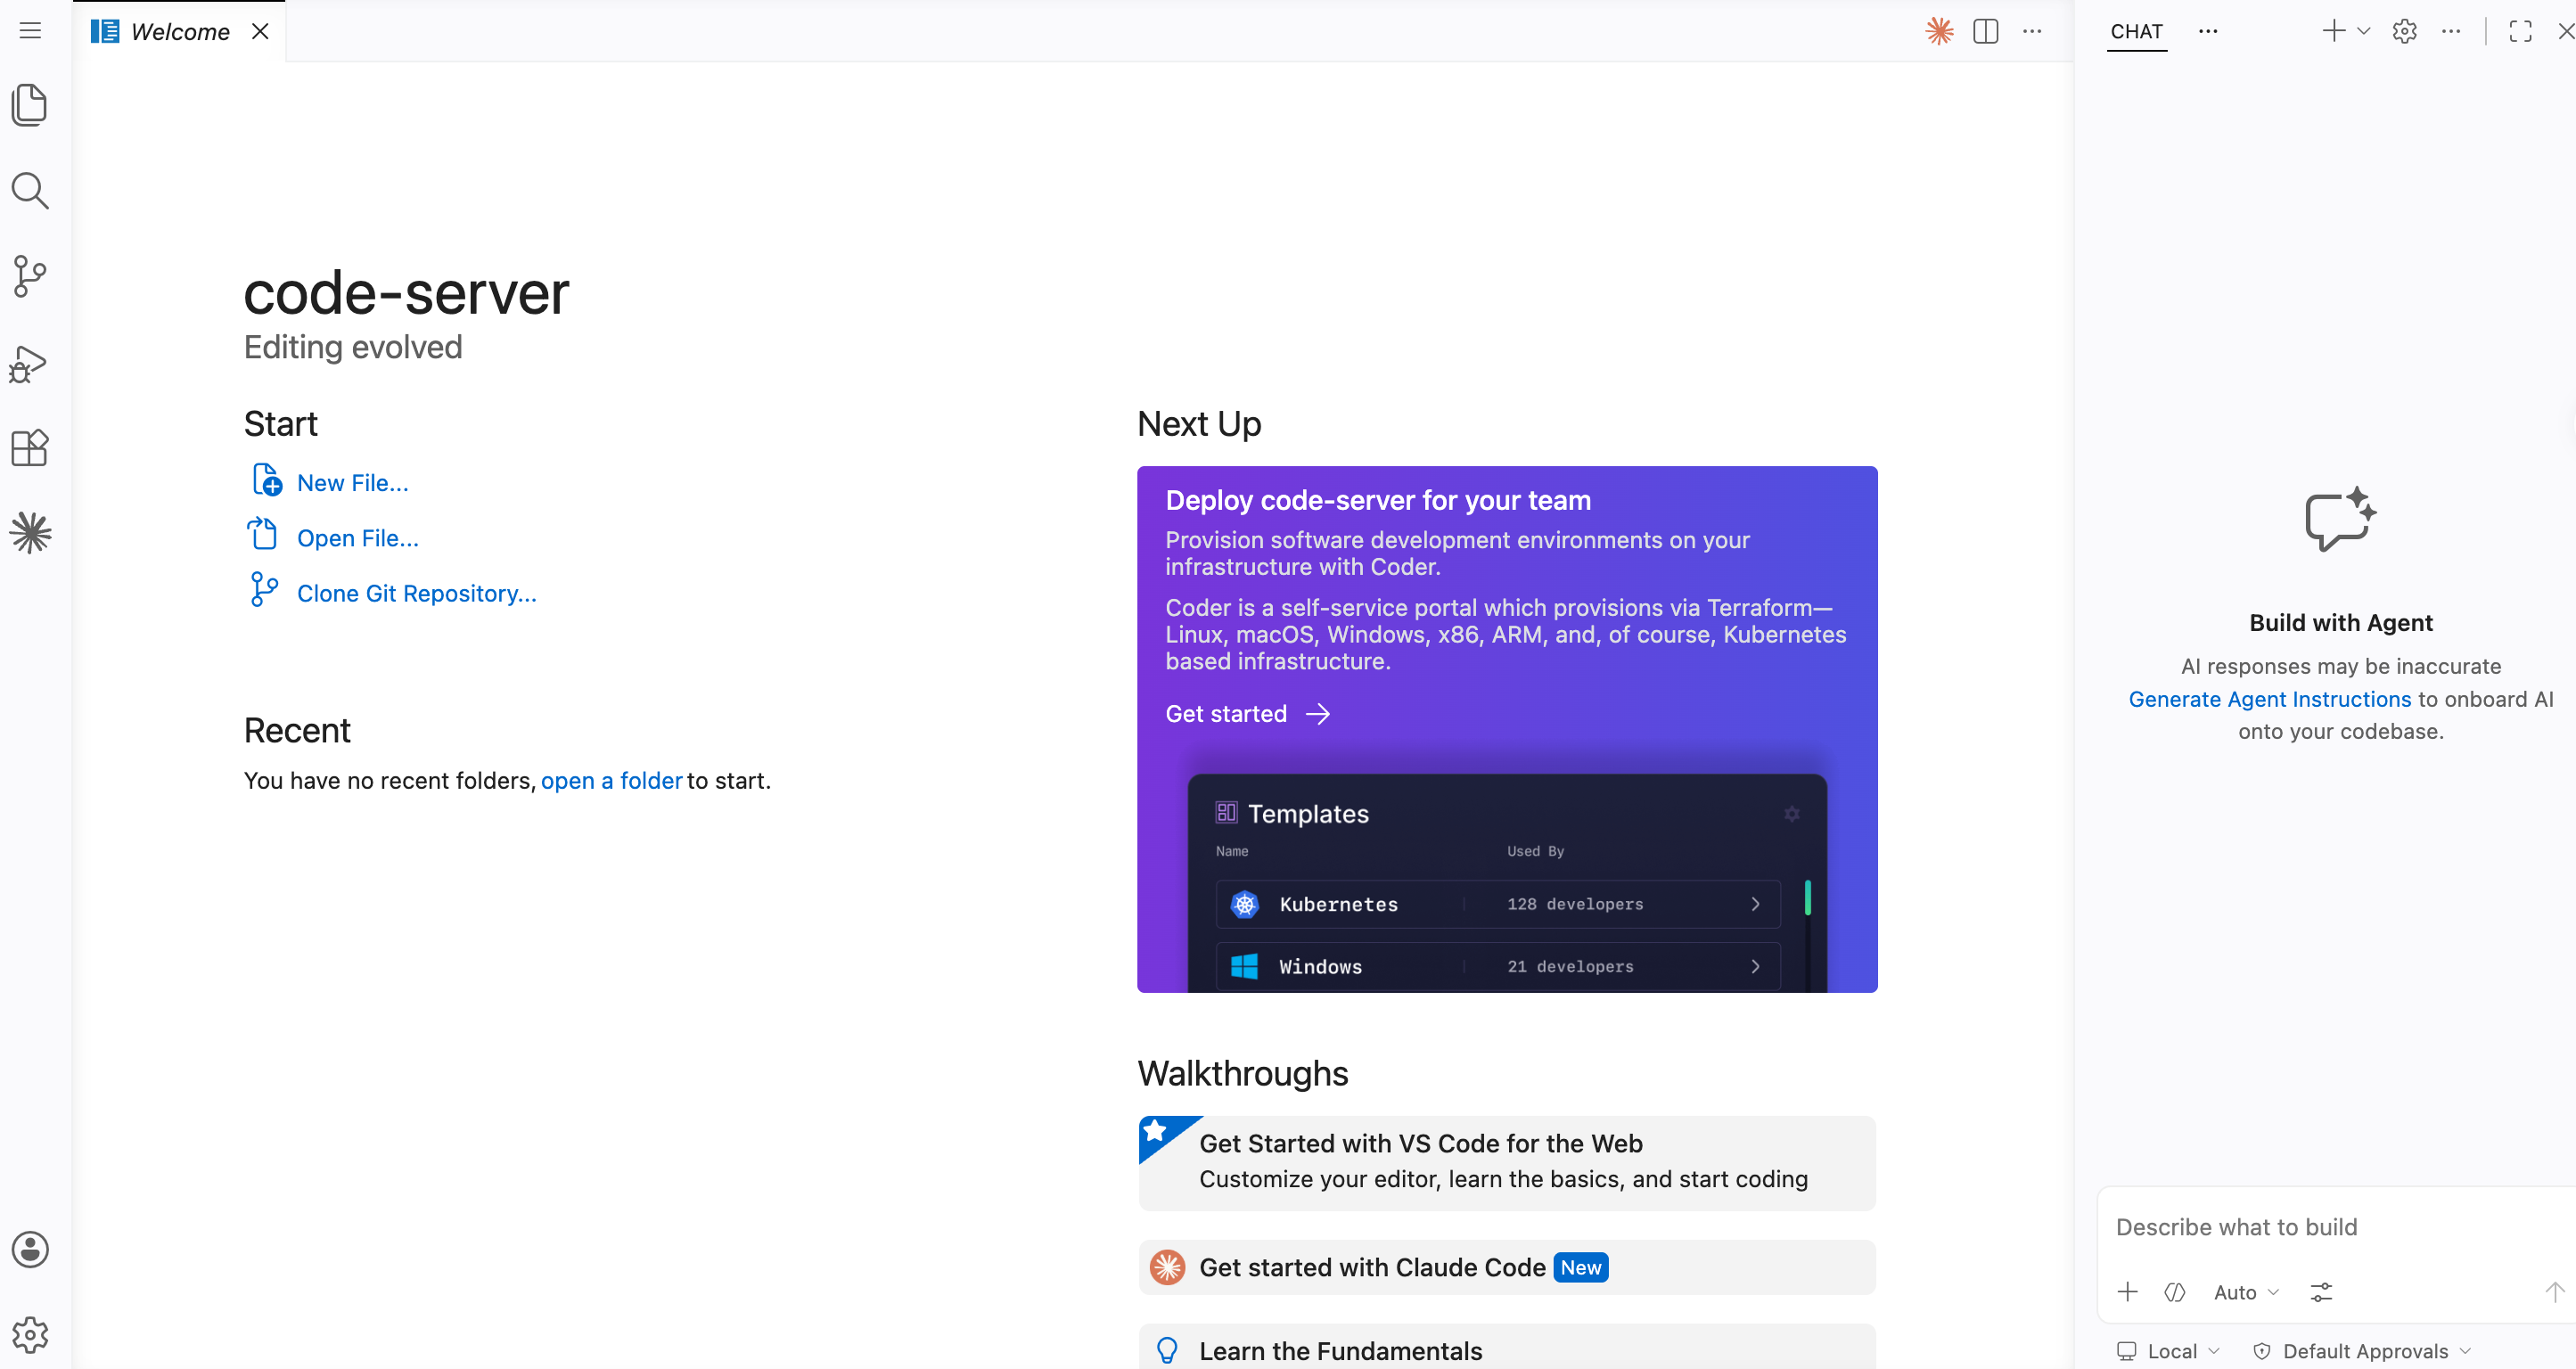Viewport: 2576px width, 1369px height.
Task: Click the Deploy code-server for your team heading
Action: (x=1378, y=500)
